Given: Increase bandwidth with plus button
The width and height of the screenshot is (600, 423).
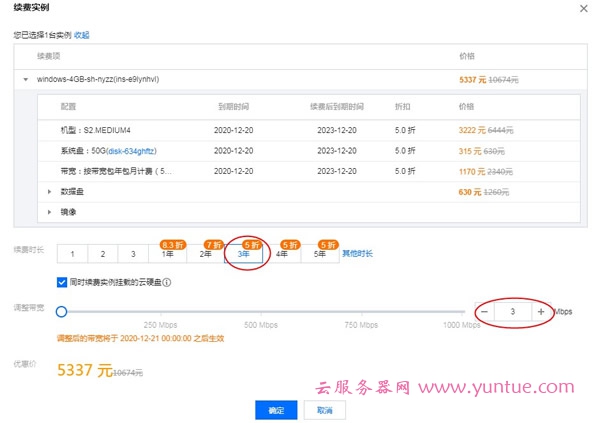Looking at the screenshot, I should (x=541, y=312).
